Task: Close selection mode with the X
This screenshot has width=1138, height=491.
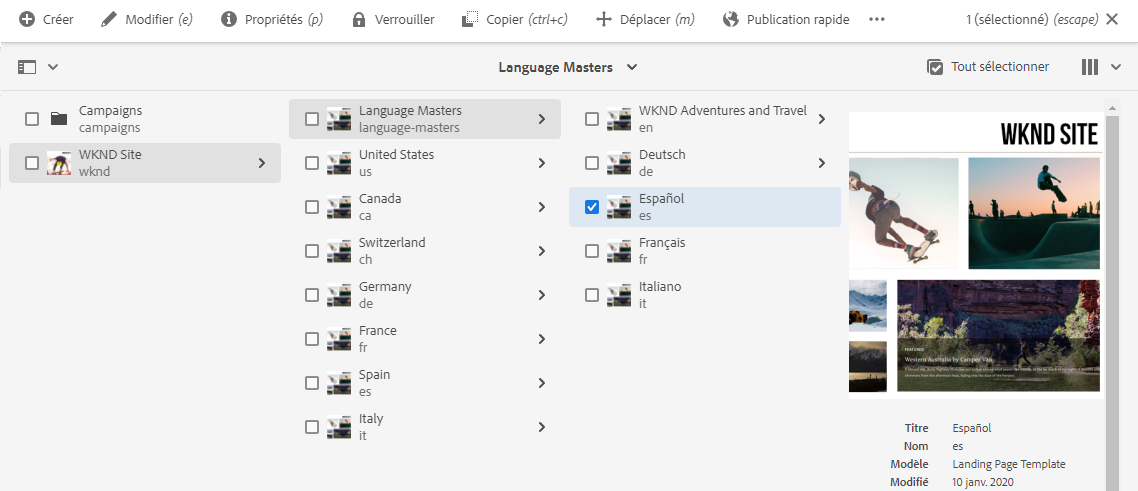Action: [x=1112, y=20]
